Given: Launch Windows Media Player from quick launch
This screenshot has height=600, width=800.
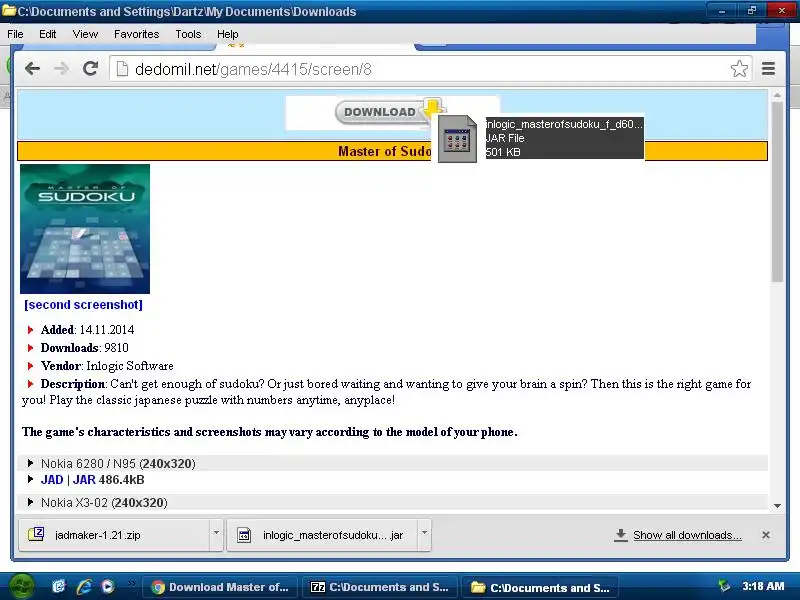Looking at the screenshot, I should (x=108, y=587).
